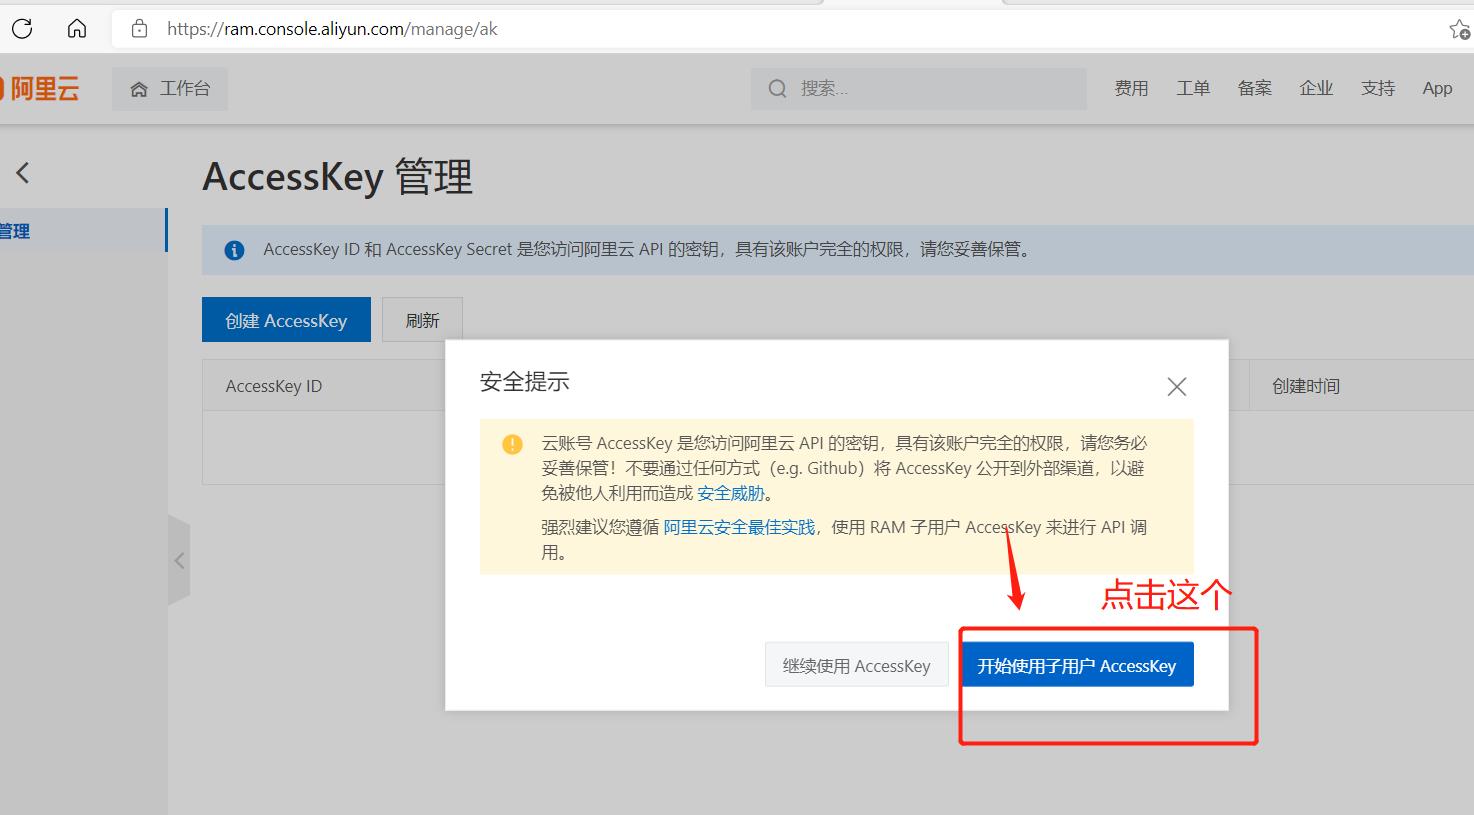The width and height of the screenshot is (1474, 815).
Task: Click the 创建时间 column header
Action: point(1306,386)
